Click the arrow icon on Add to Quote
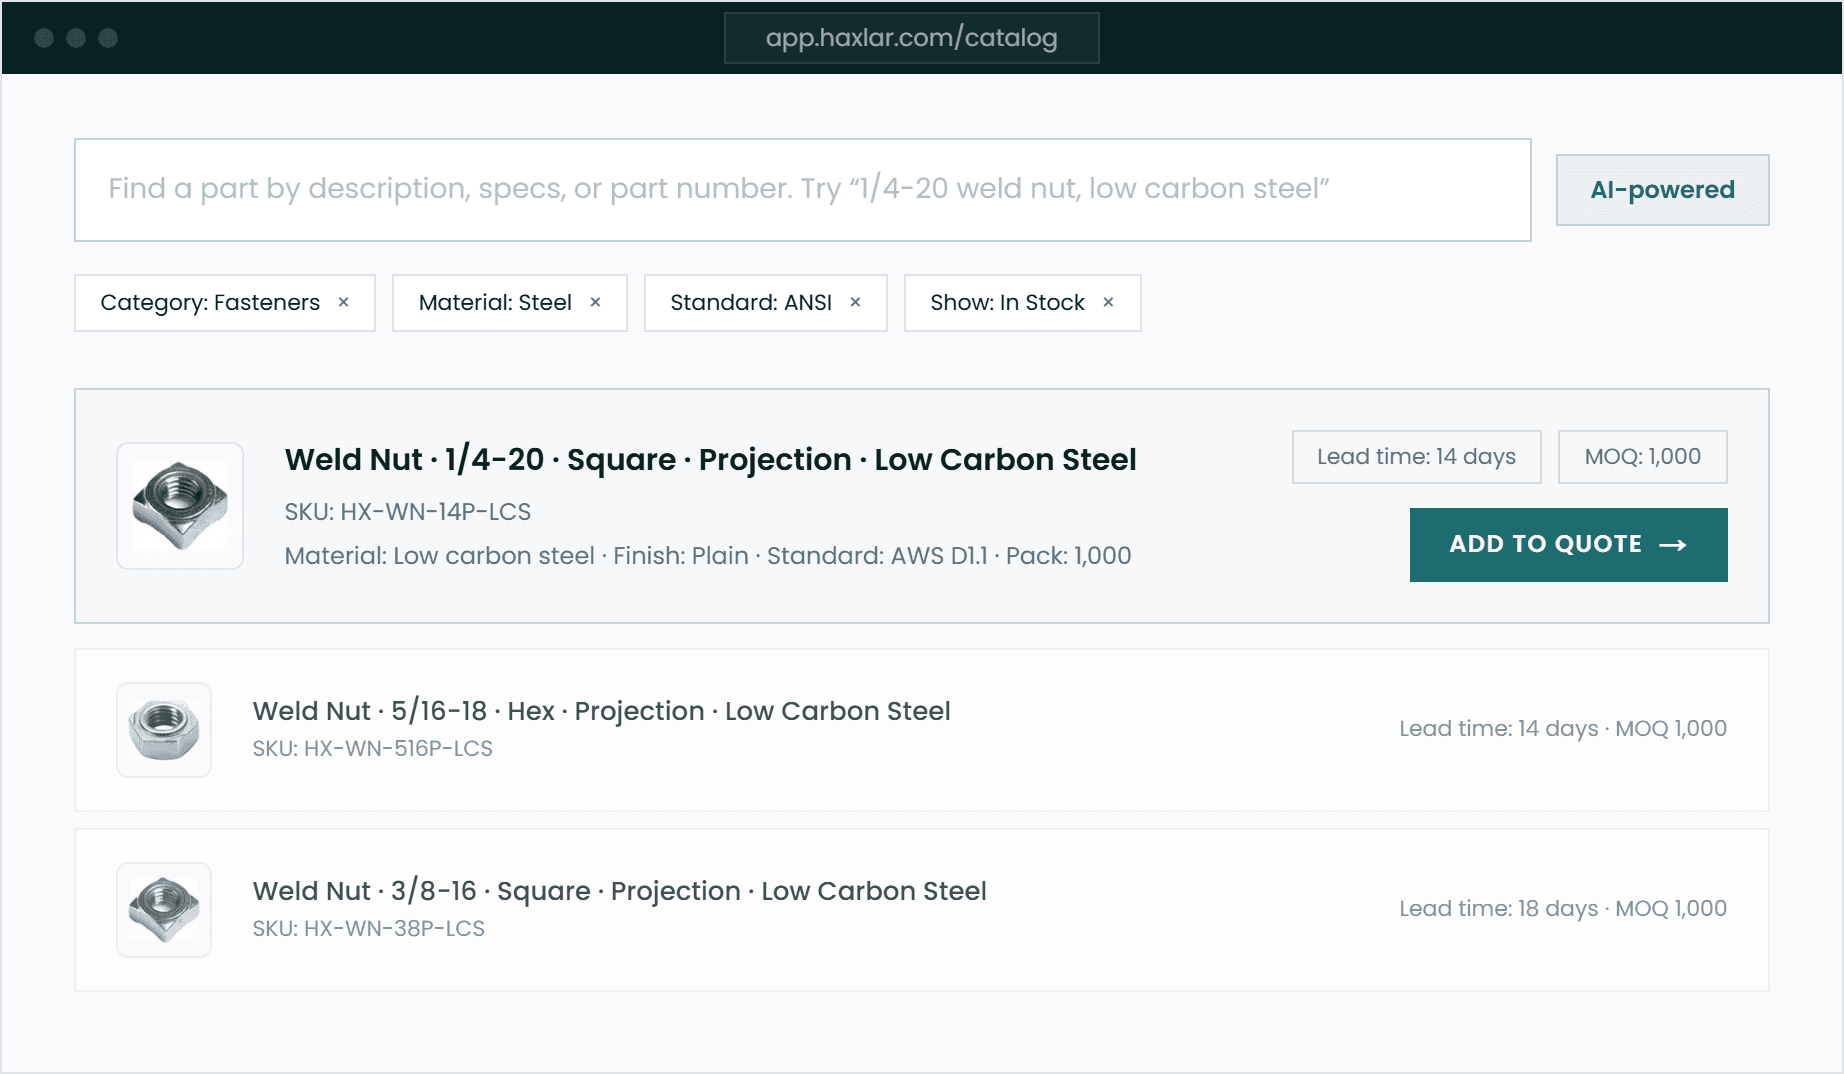1844x1074 pixels. pyautogui.click(x=1673, y=545)
